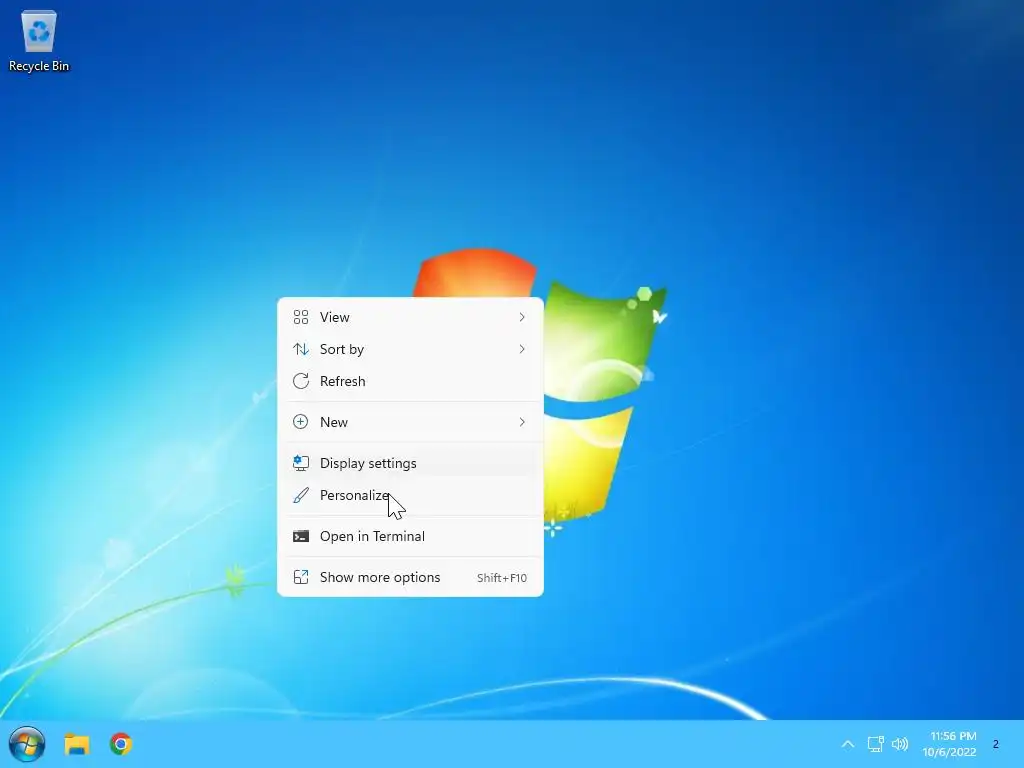This screenshot has height=768, width=1024.
Task: Choose Open in Terminal
Action: click(410, 537)
